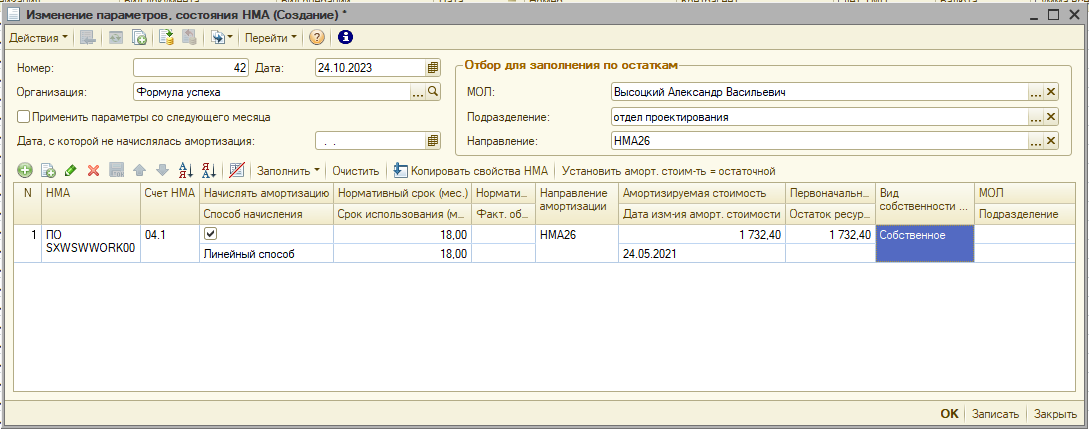The height and width of the screenshot is (429, 1089).
Task: Click the green Add row icon
Action: coord(25,171)
